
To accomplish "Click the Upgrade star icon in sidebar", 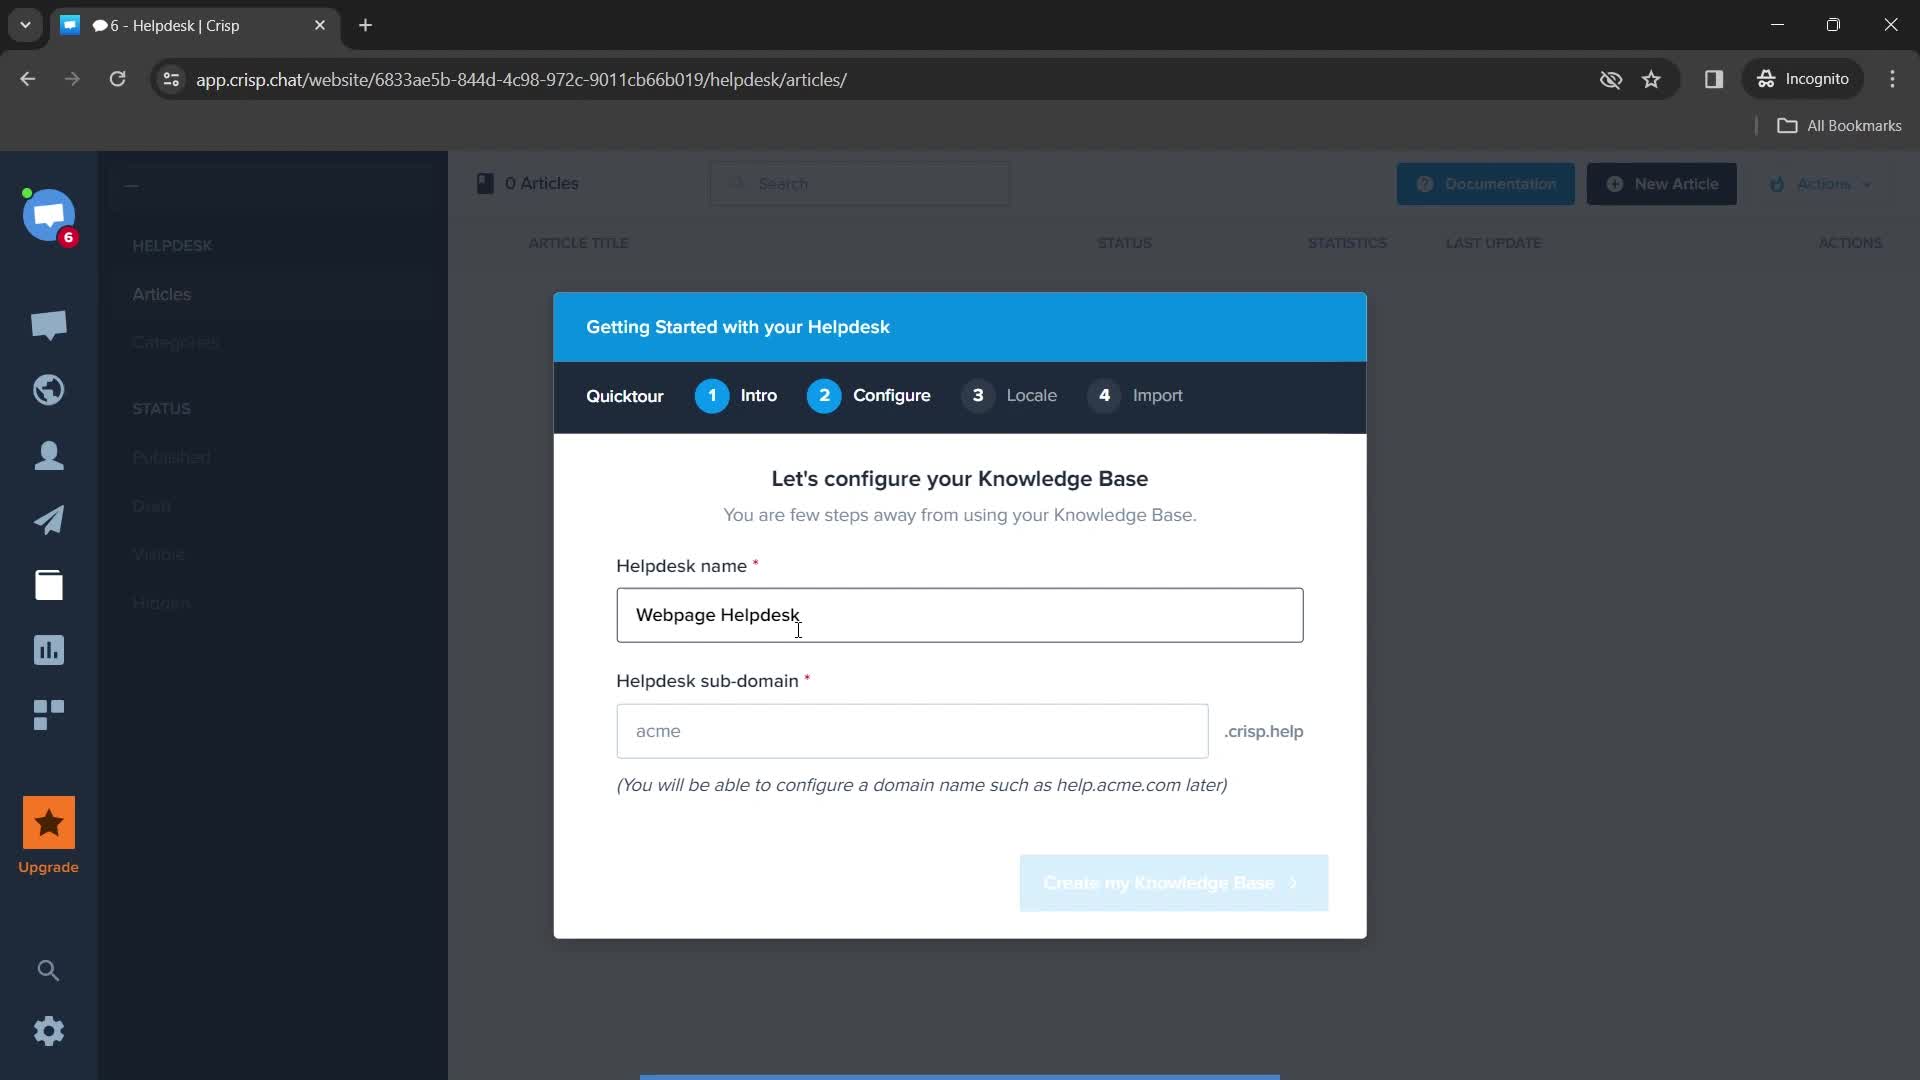I will (x=47, y=825).
